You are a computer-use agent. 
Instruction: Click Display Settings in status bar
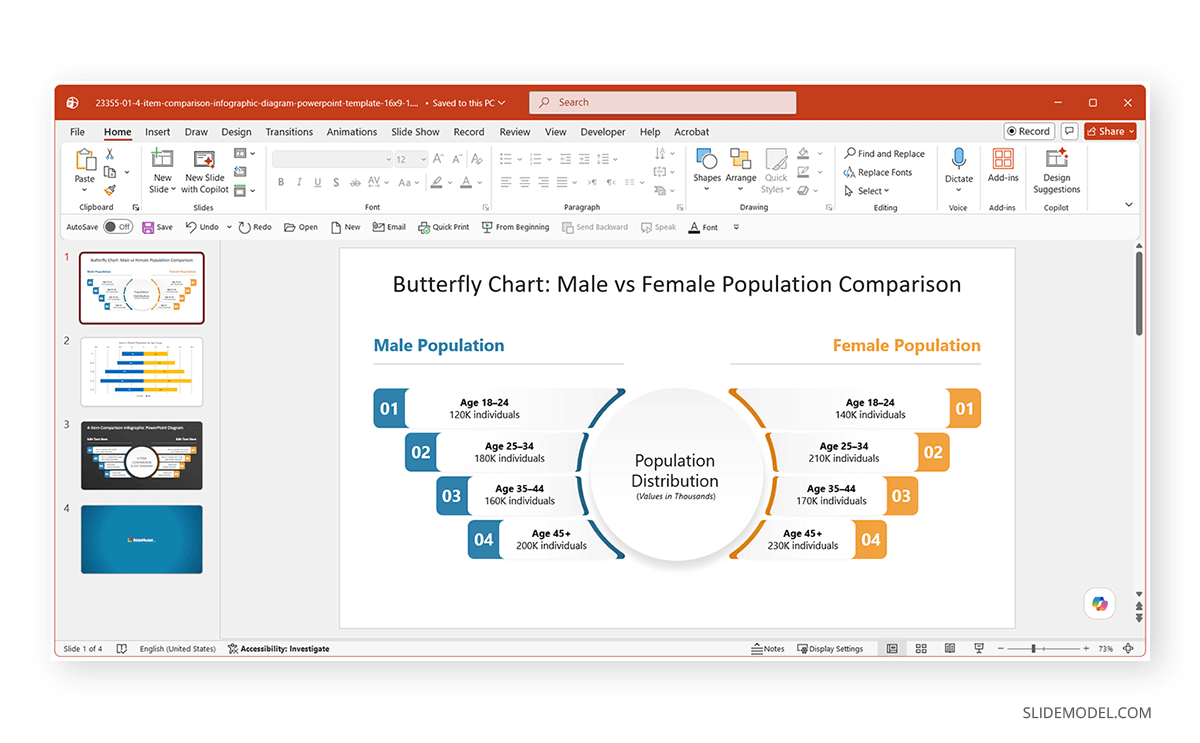pos(830,649)
